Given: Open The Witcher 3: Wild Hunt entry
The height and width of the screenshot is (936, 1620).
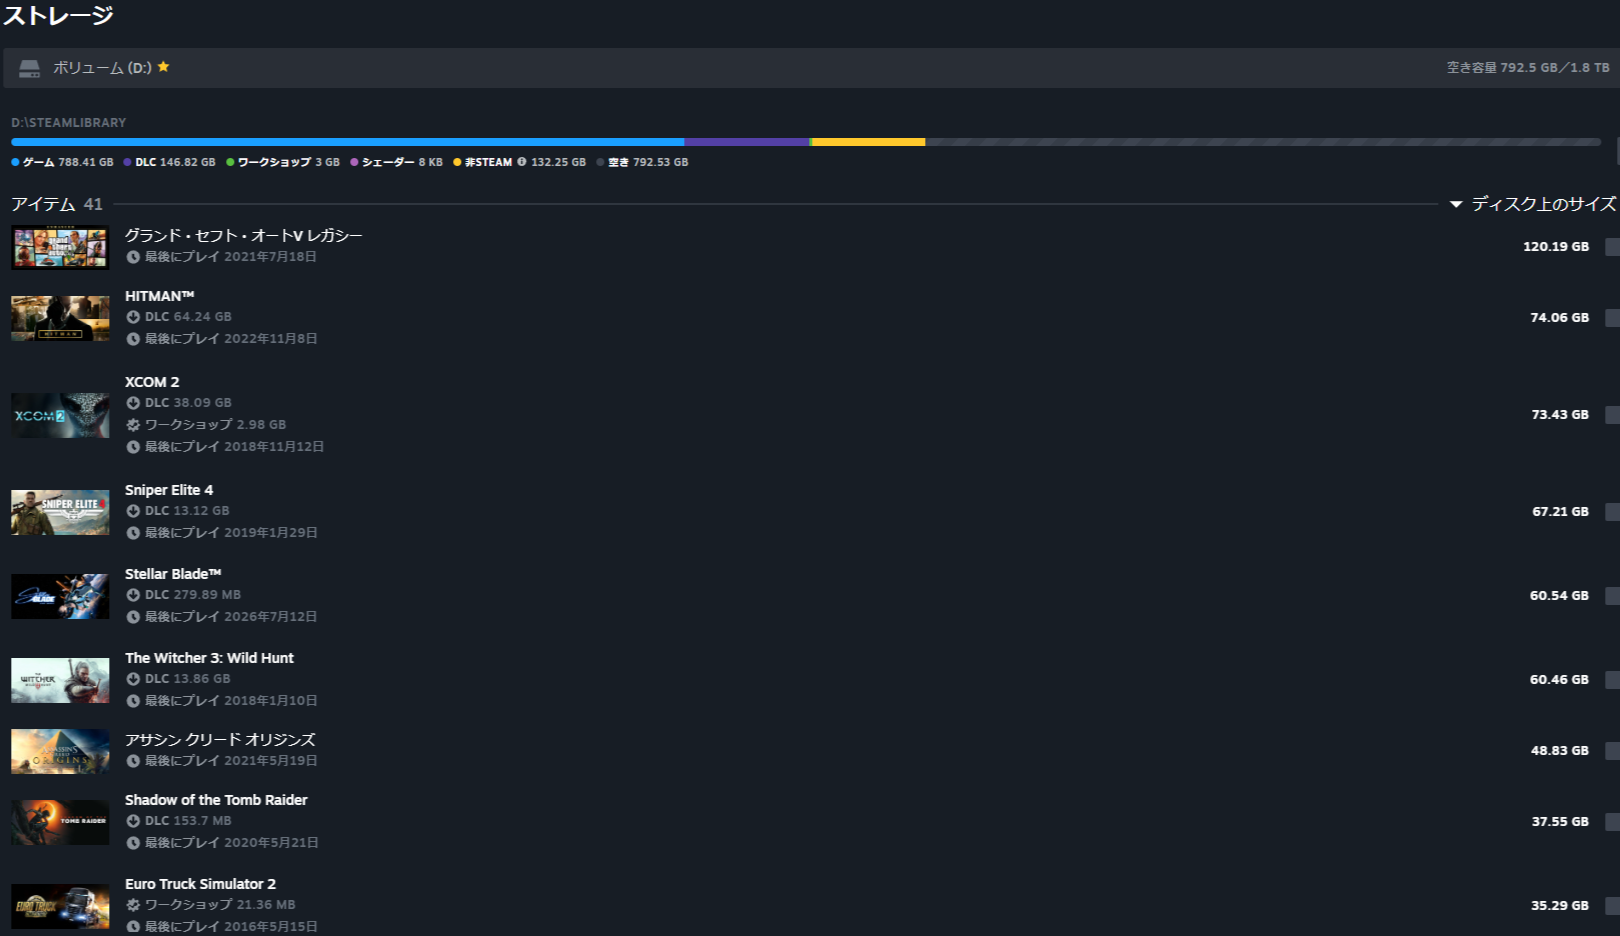Looking at the screenshot, I should [x=209, y=658].
